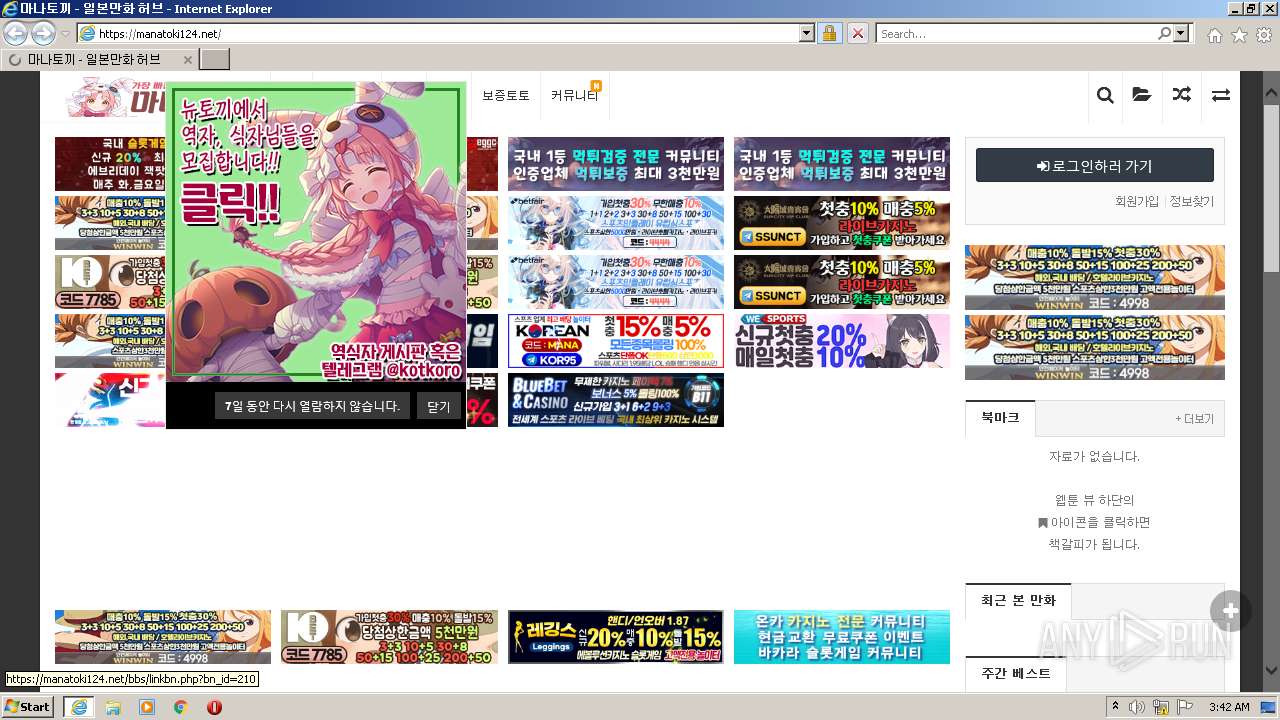Click the Internet Explorer taskbar icon

coord(78,706)
